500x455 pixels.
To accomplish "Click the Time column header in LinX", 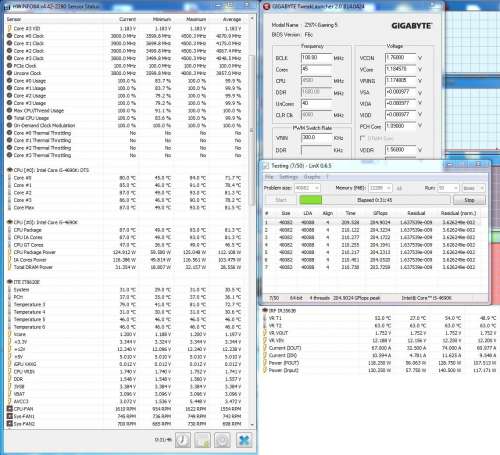I will (x=350, y=213).
